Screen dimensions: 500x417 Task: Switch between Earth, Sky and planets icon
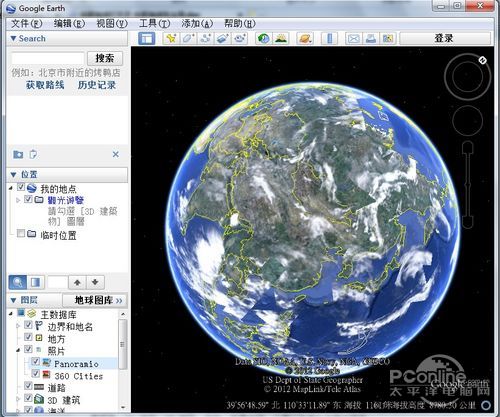pyautogui.click(x=305, y=38)
